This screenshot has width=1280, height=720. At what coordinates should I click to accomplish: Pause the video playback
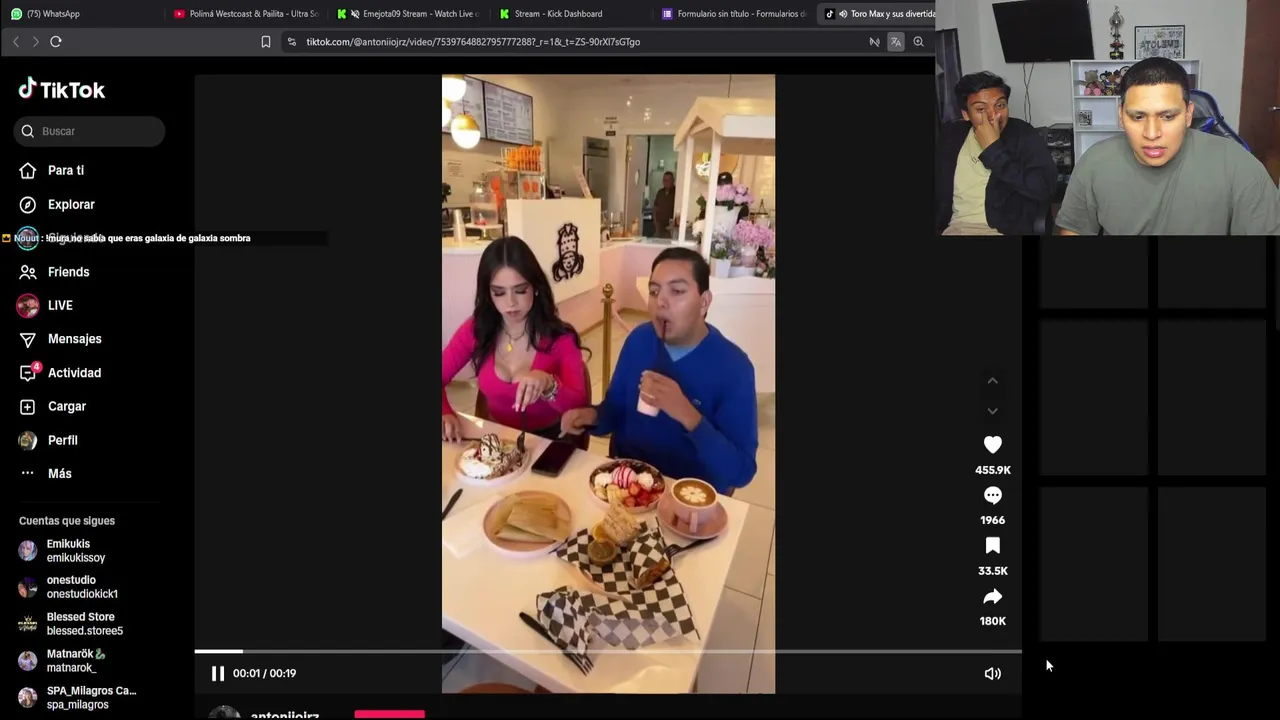217,673
